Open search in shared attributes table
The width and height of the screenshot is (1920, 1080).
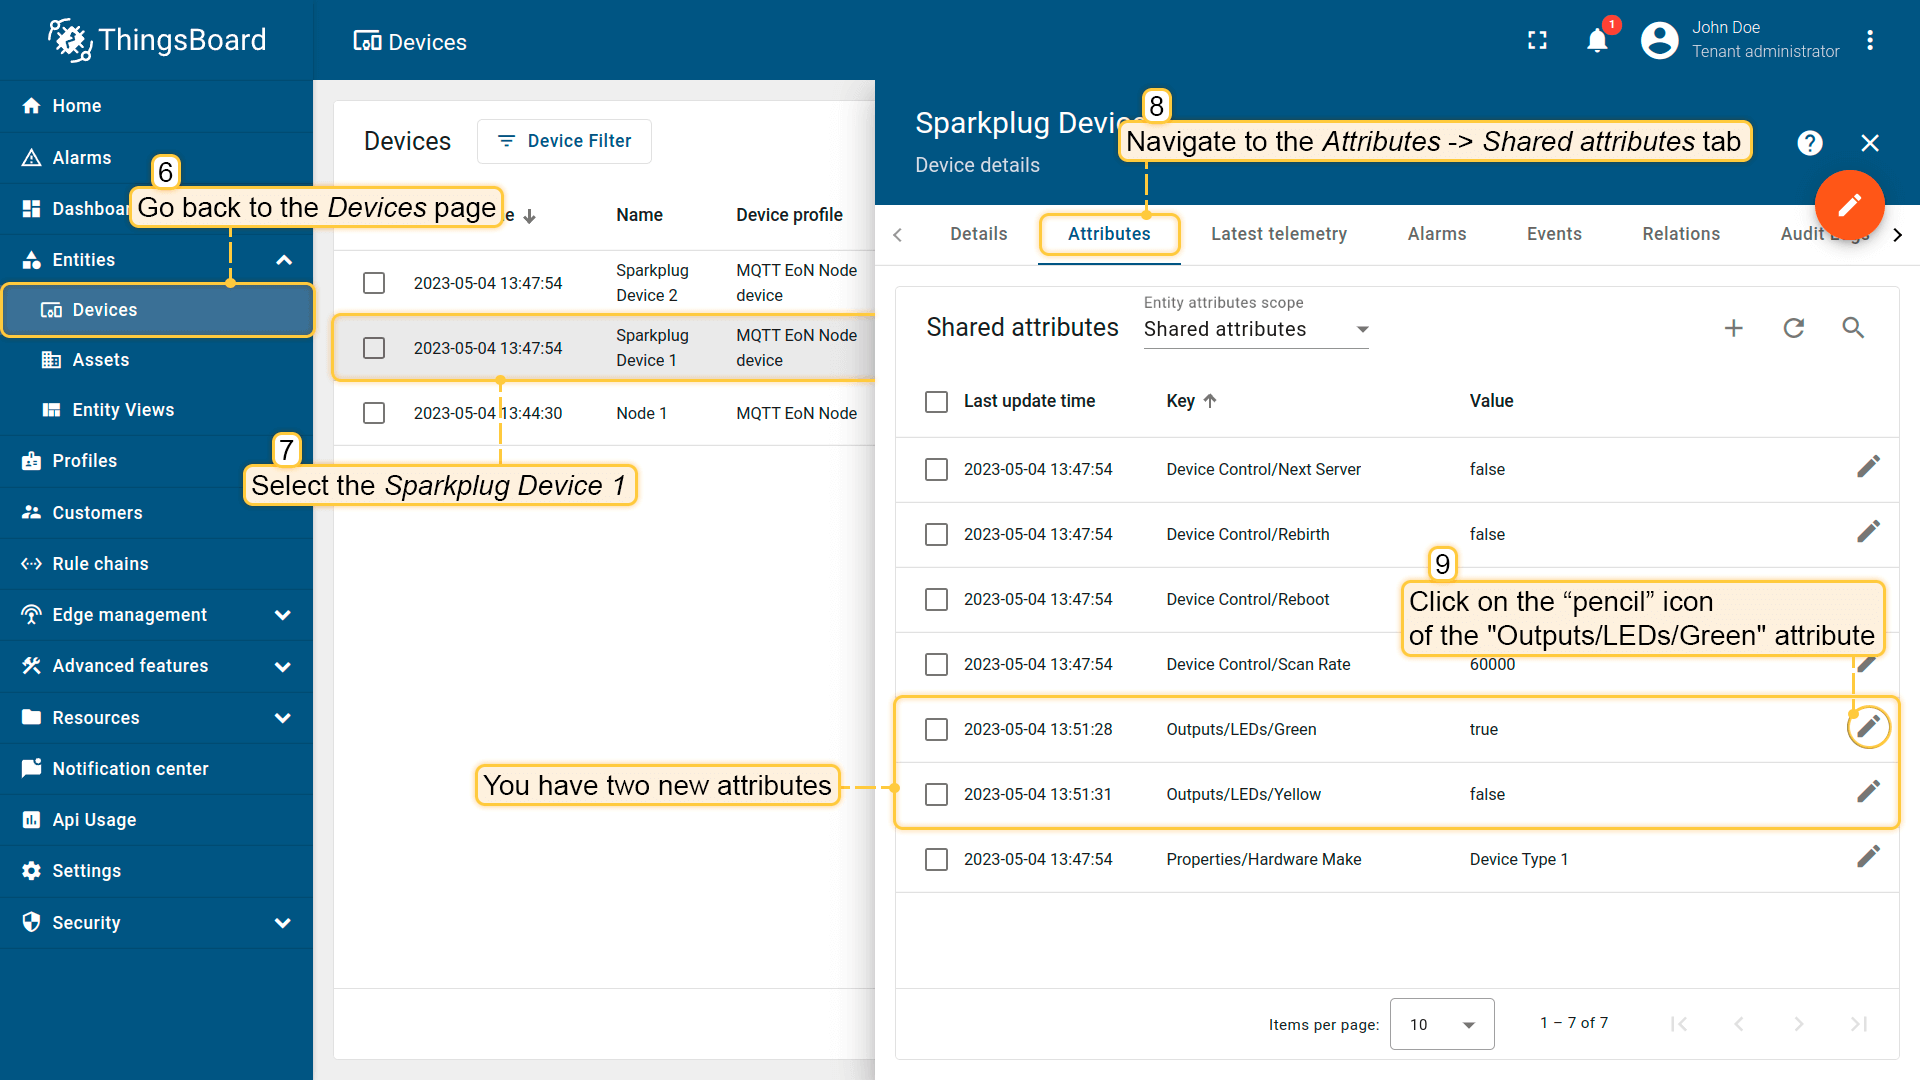point(1853,328)
